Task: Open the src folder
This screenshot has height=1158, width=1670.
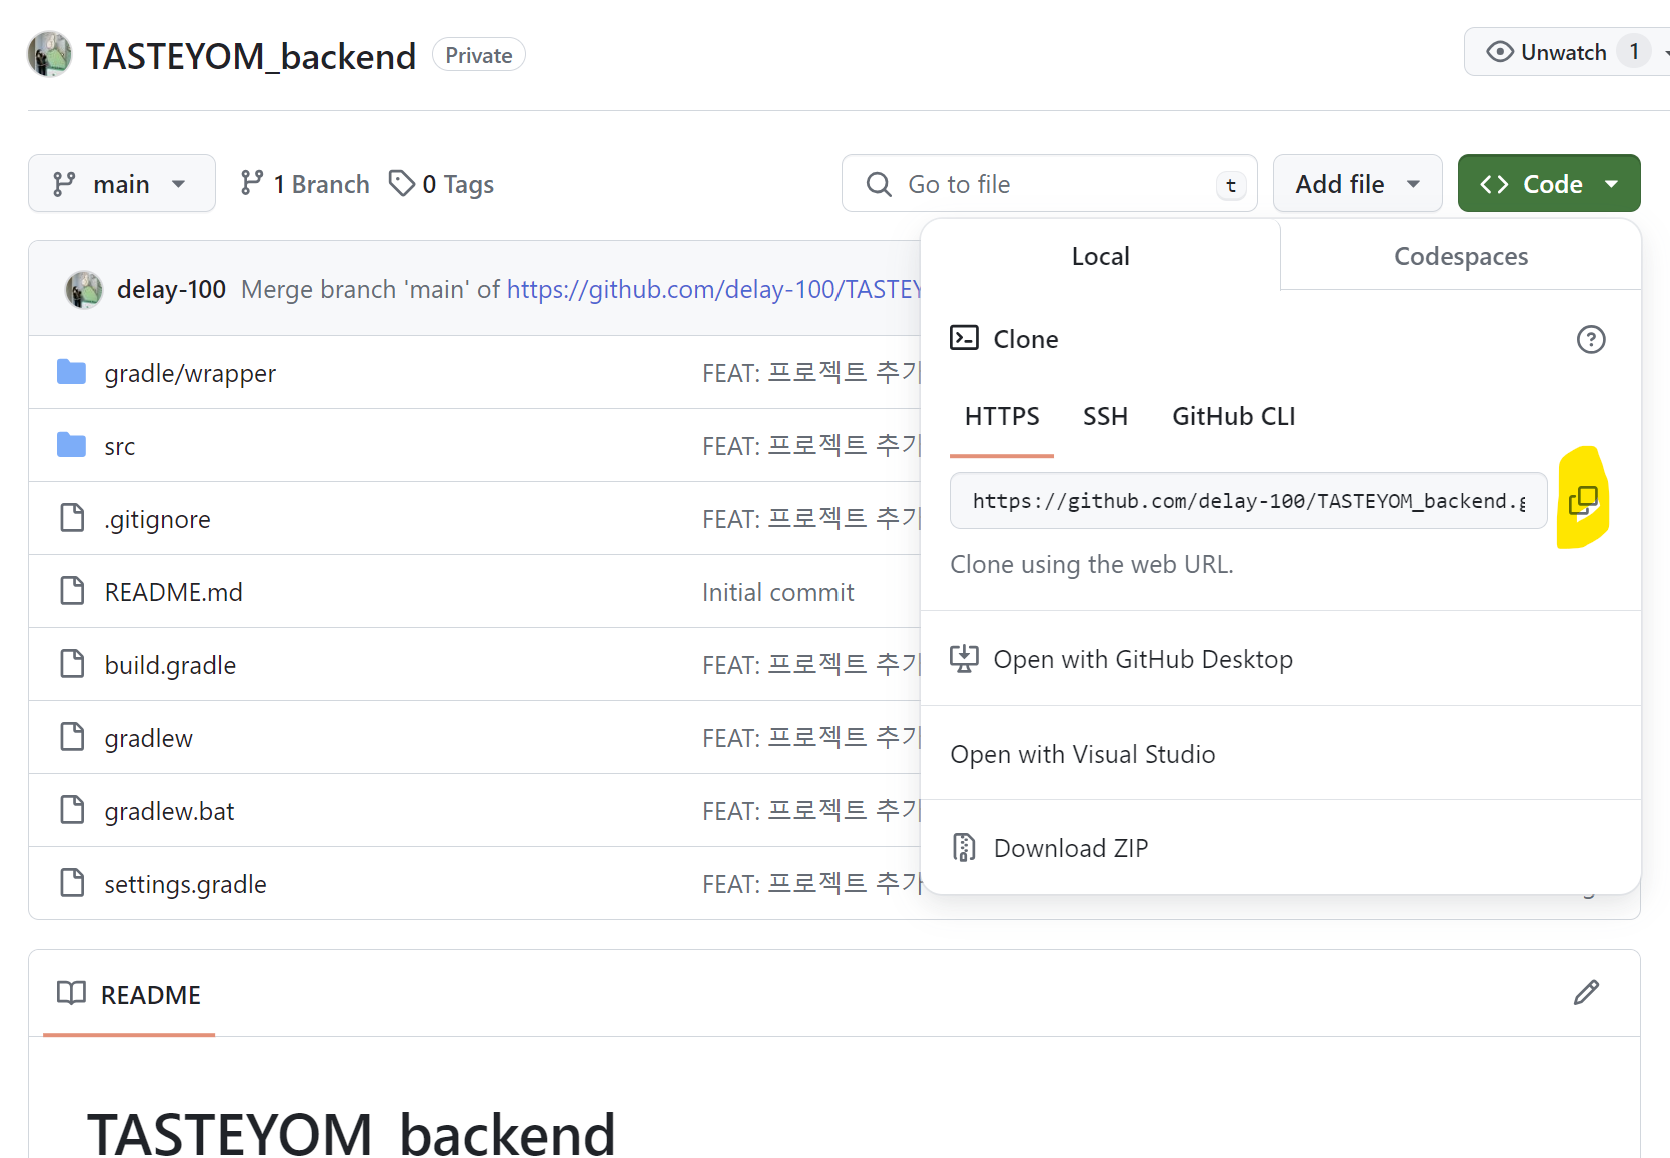Action: (119, 446)
